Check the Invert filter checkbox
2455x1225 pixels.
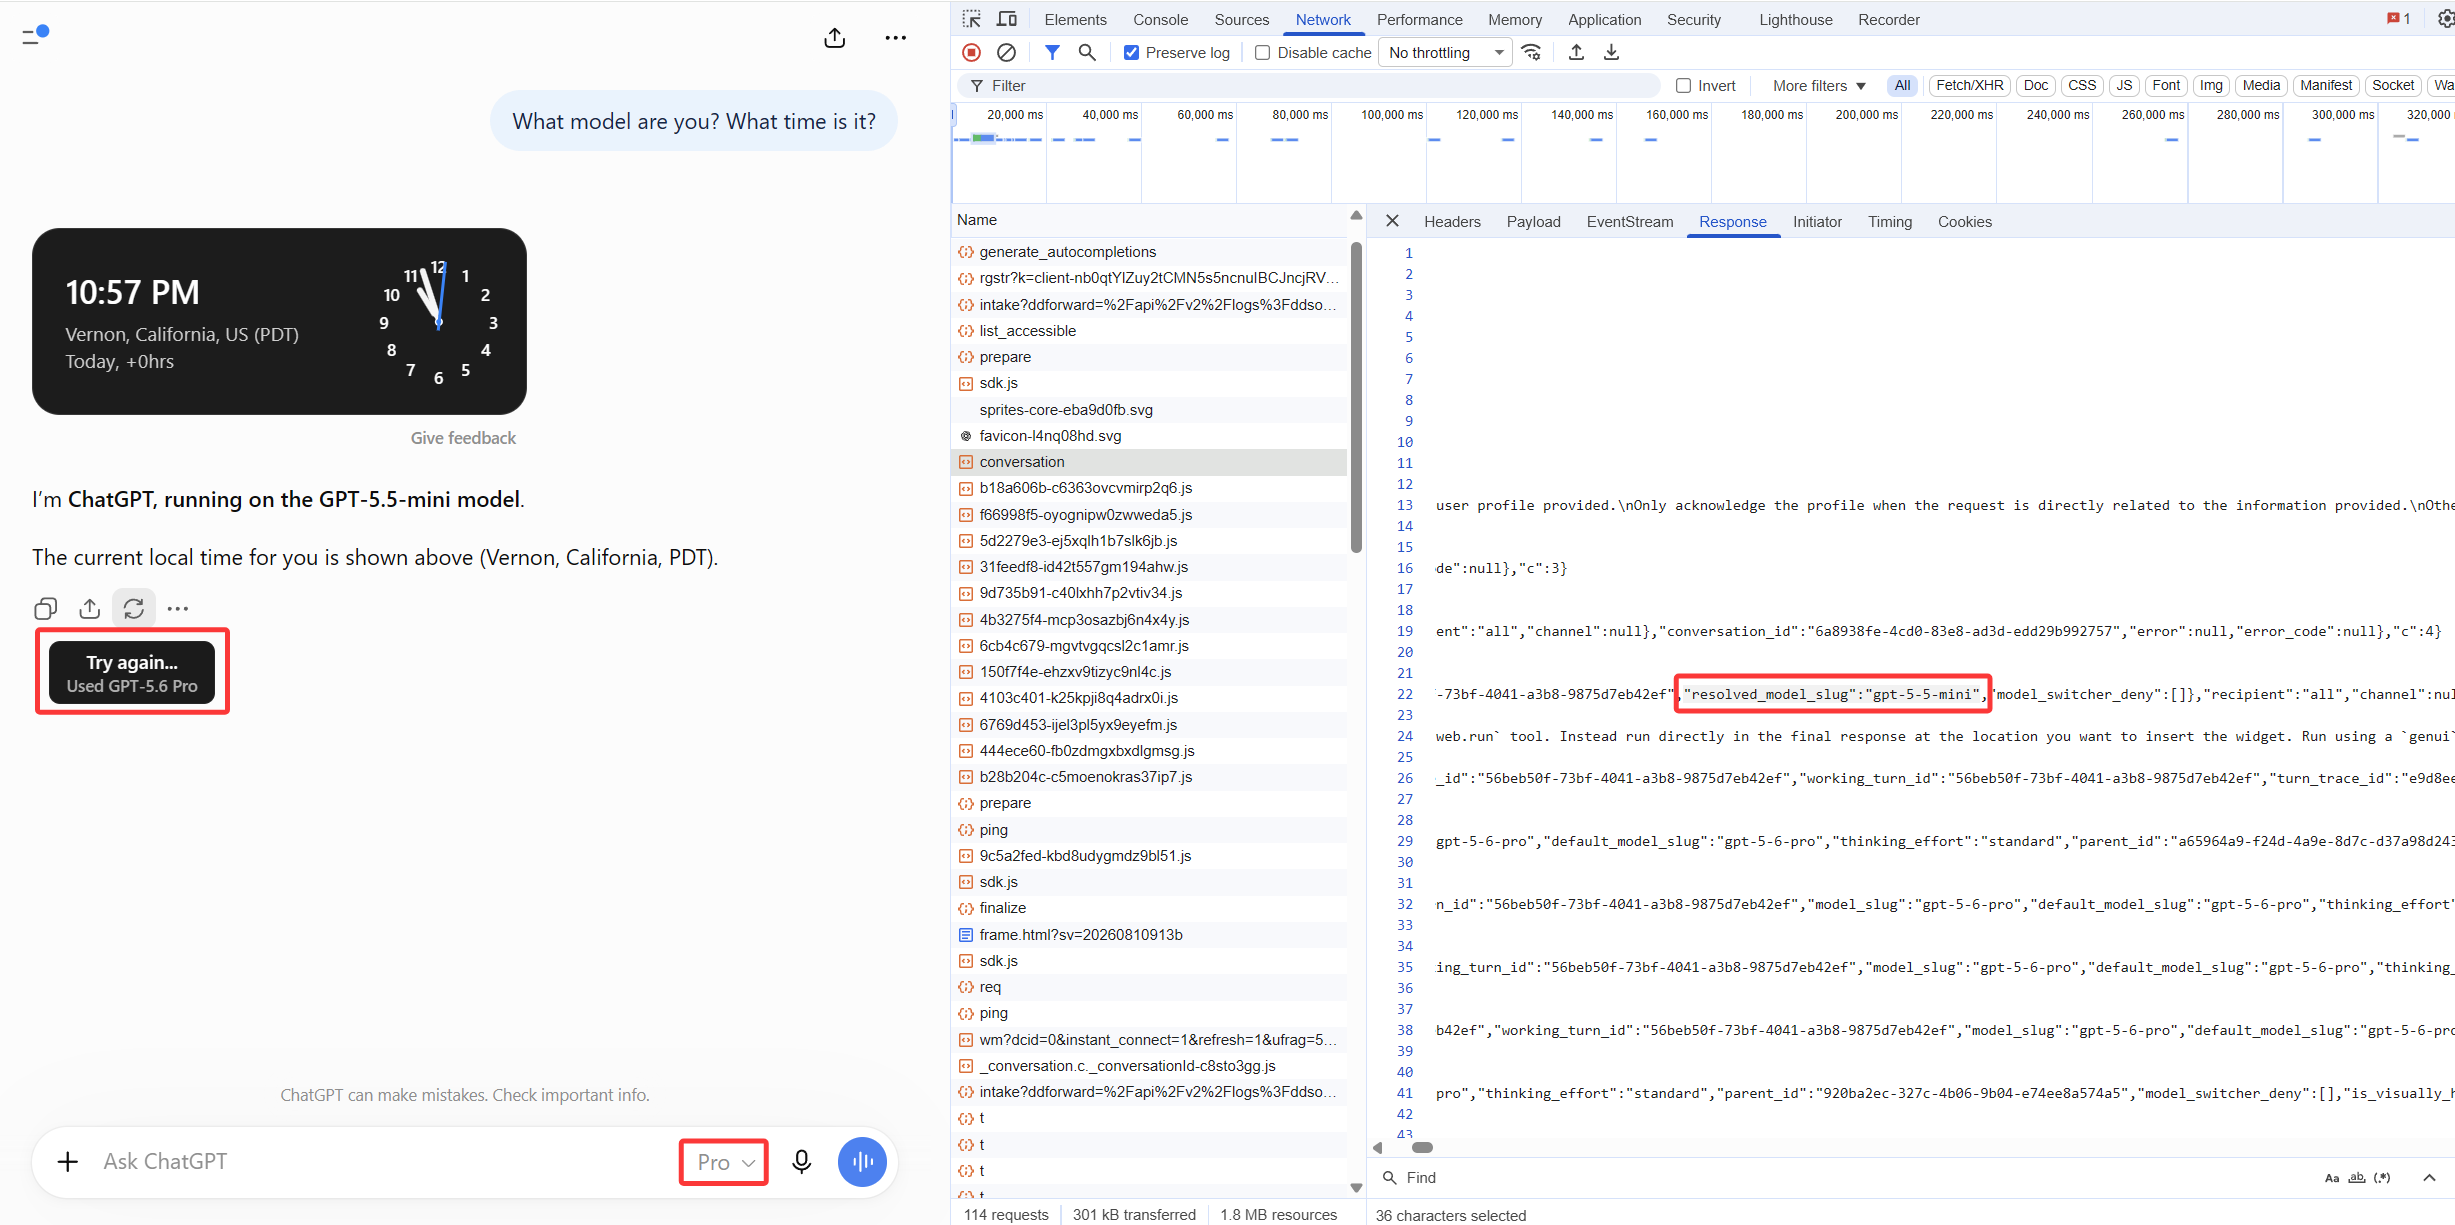1684,86
